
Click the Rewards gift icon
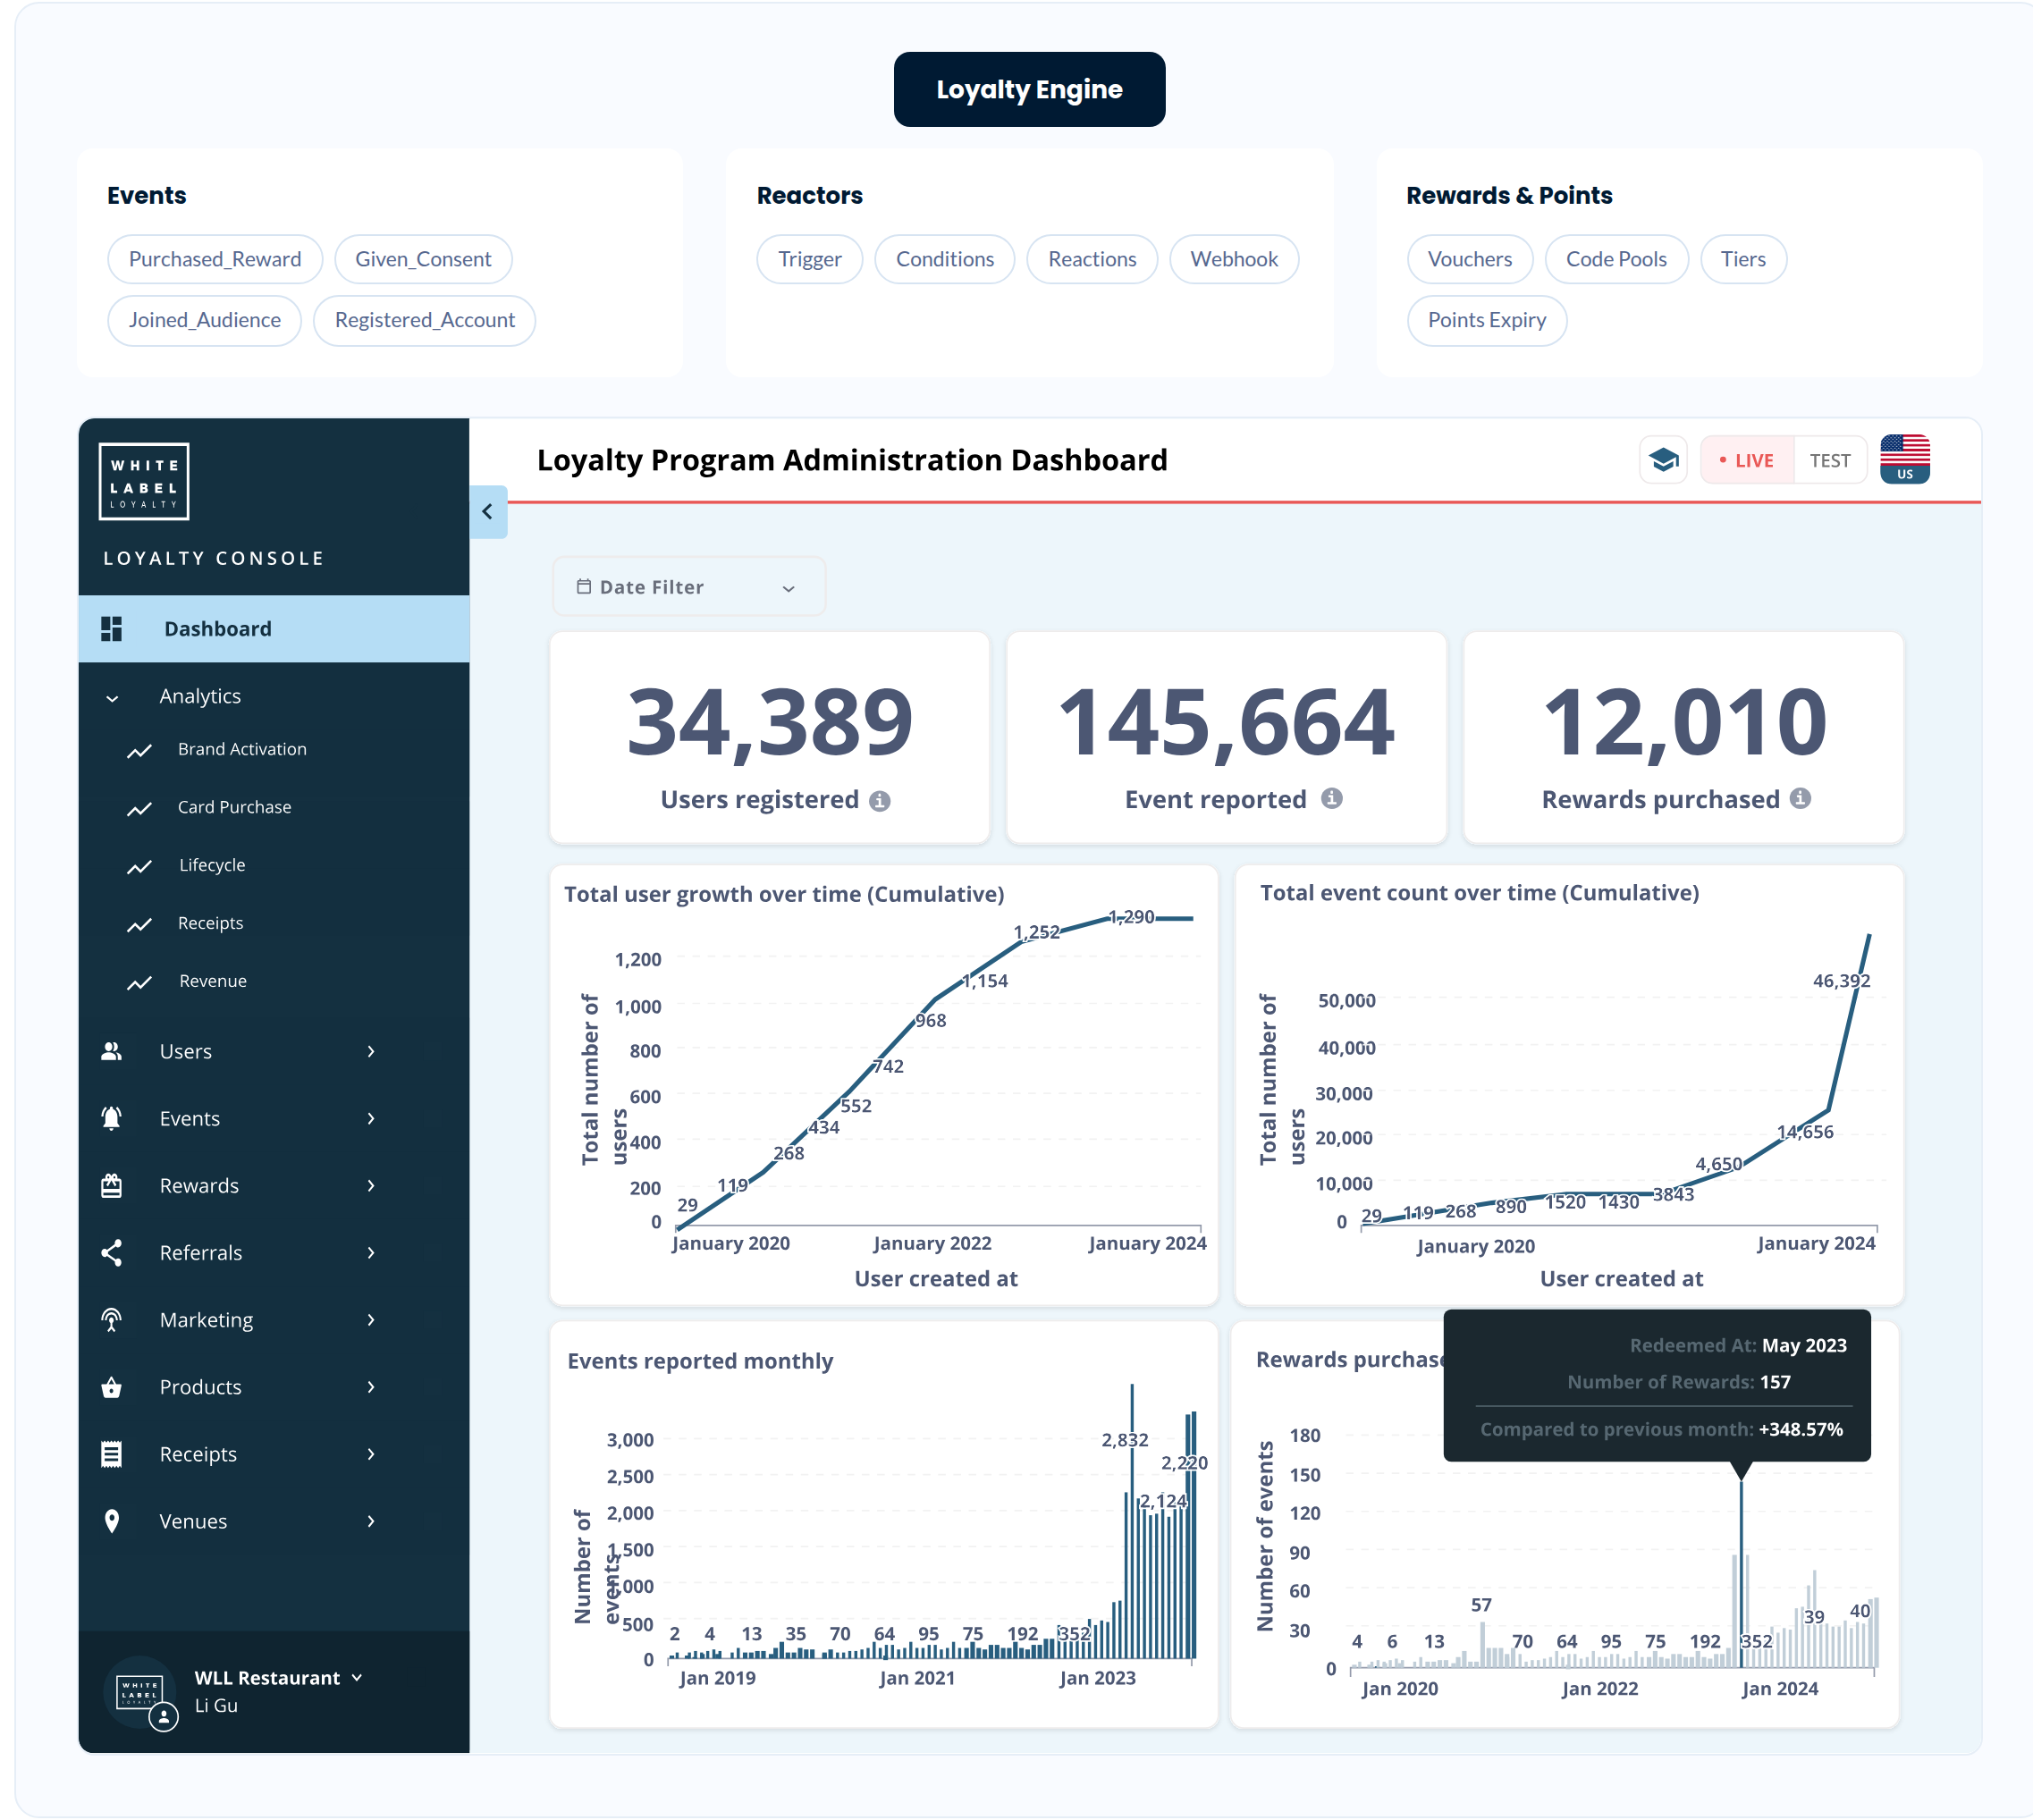pos(111,1186)
